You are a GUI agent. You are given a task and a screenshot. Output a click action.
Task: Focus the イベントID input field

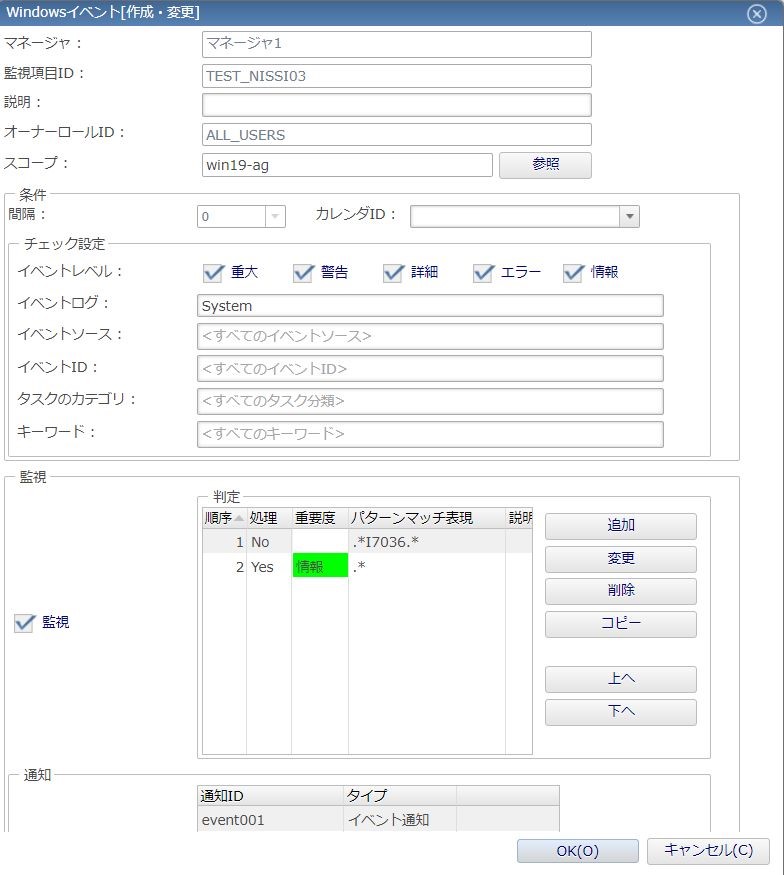coord(430,369)
